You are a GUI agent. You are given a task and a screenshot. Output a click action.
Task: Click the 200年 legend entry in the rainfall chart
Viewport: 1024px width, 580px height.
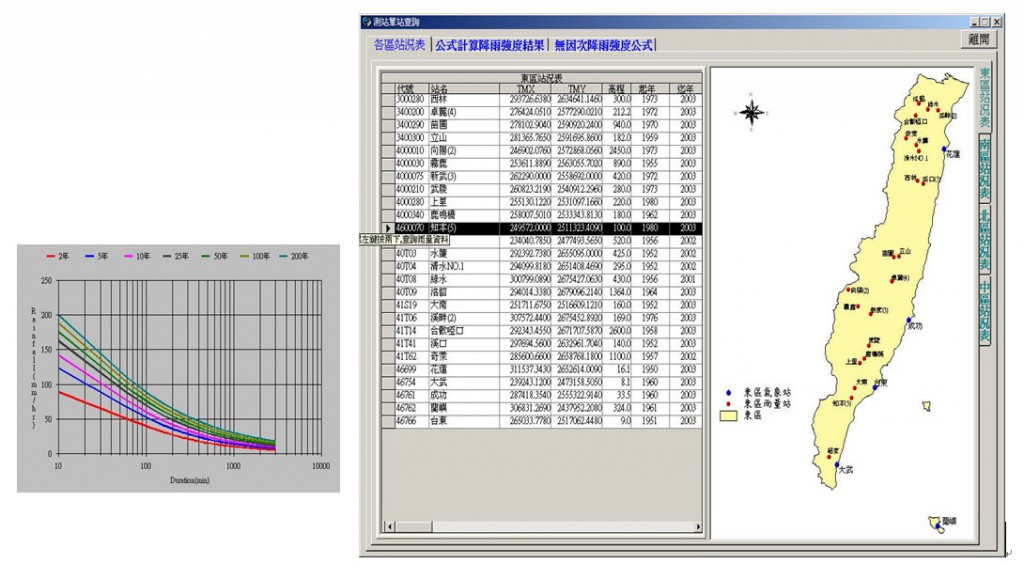point(294,257)
